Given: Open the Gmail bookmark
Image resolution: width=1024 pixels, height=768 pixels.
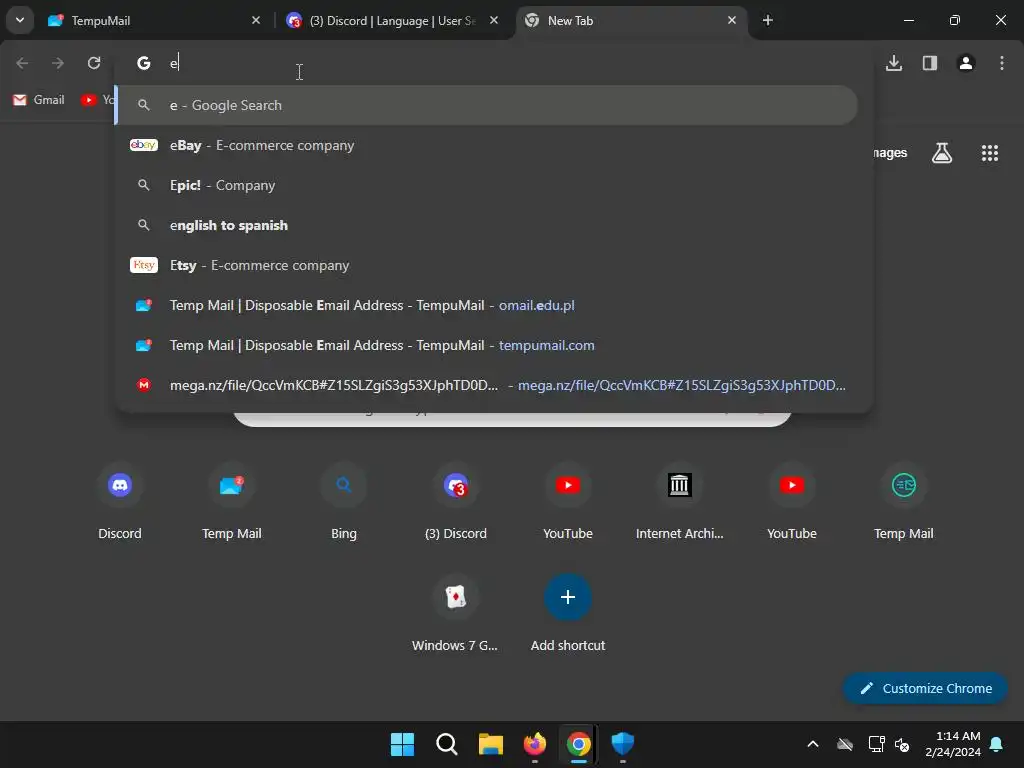Looking at the screenshot, I should point(39,100).
